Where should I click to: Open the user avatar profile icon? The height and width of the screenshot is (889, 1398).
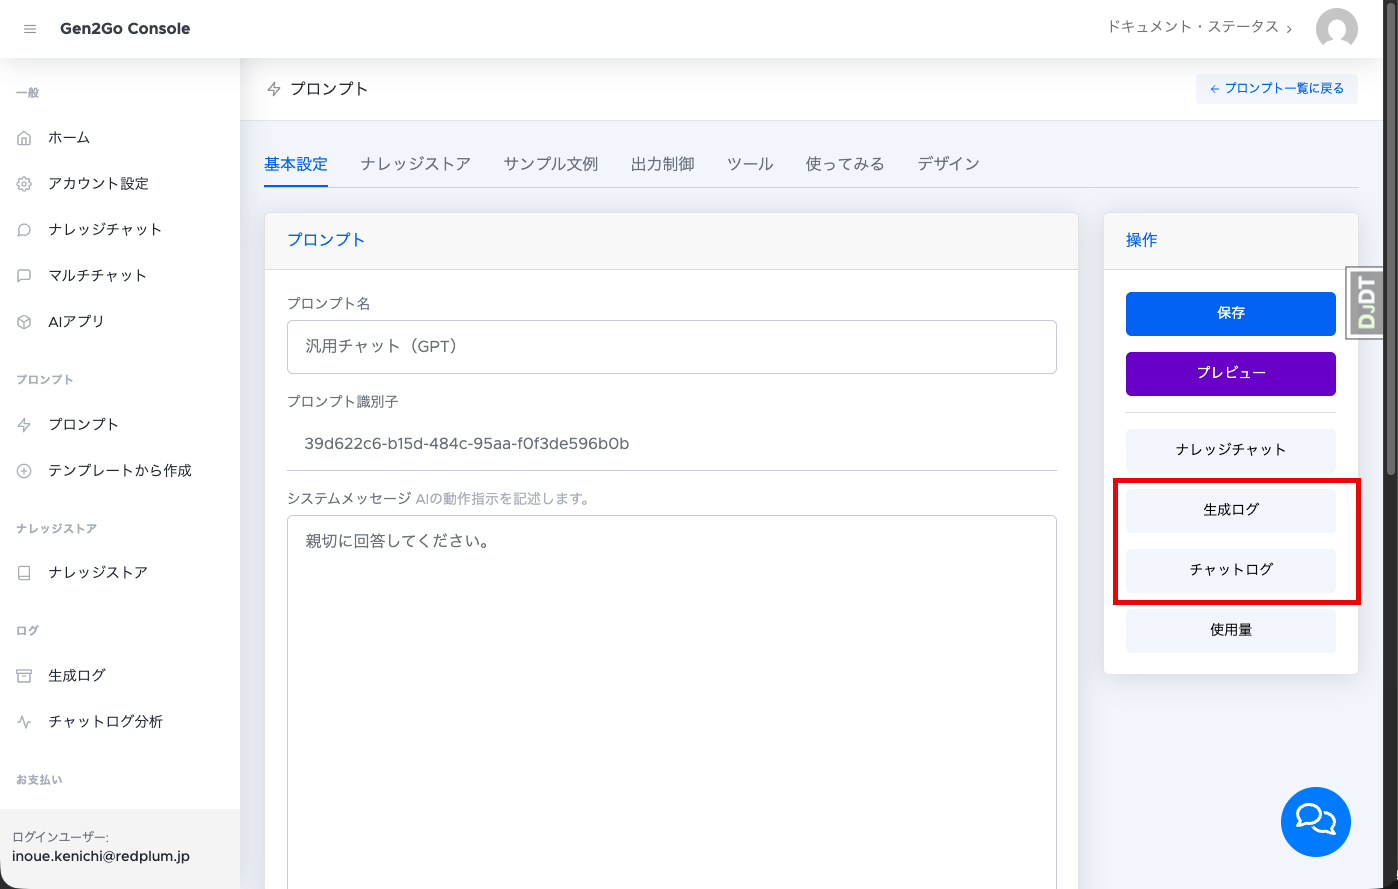click(1336, 29)
